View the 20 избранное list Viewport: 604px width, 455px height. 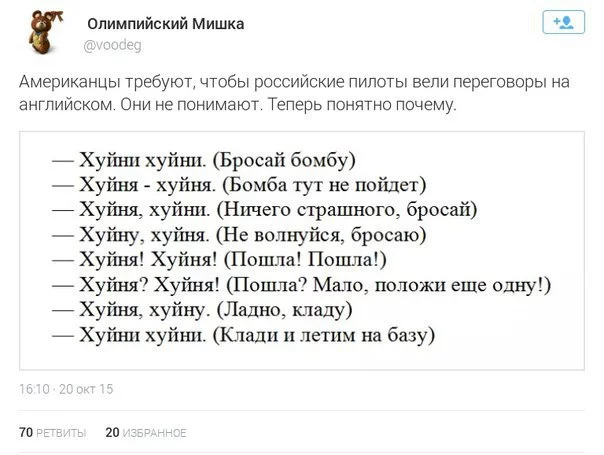[146, 432]
